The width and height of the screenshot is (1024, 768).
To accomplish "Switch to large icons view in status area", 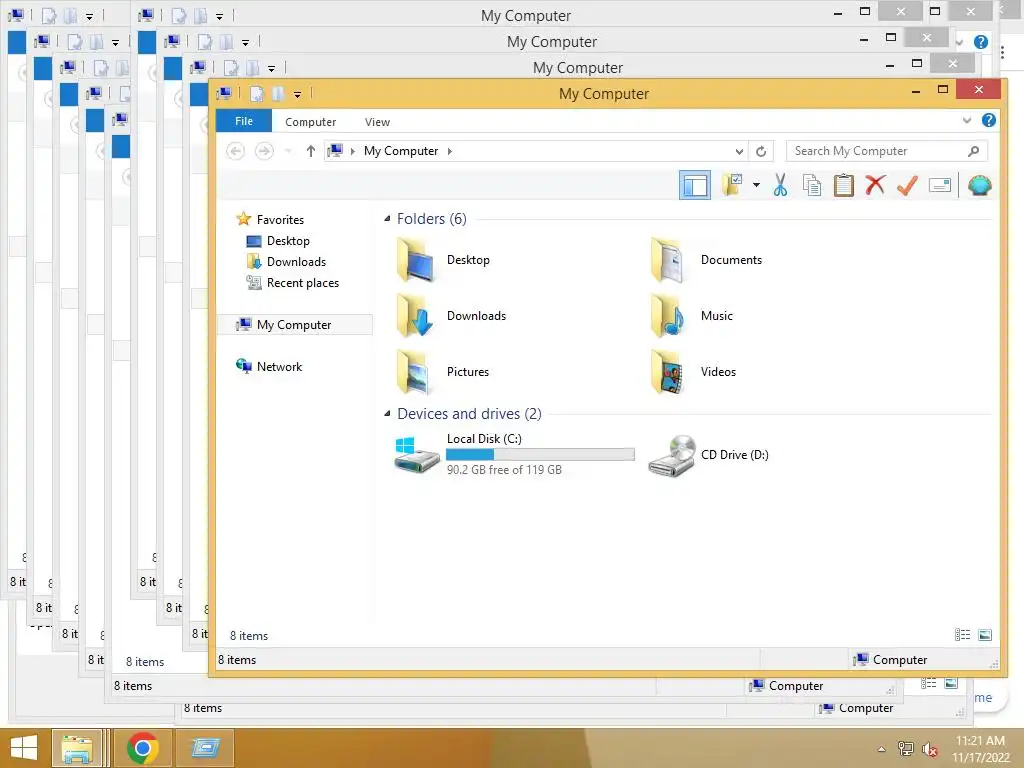I will point(985,635).
